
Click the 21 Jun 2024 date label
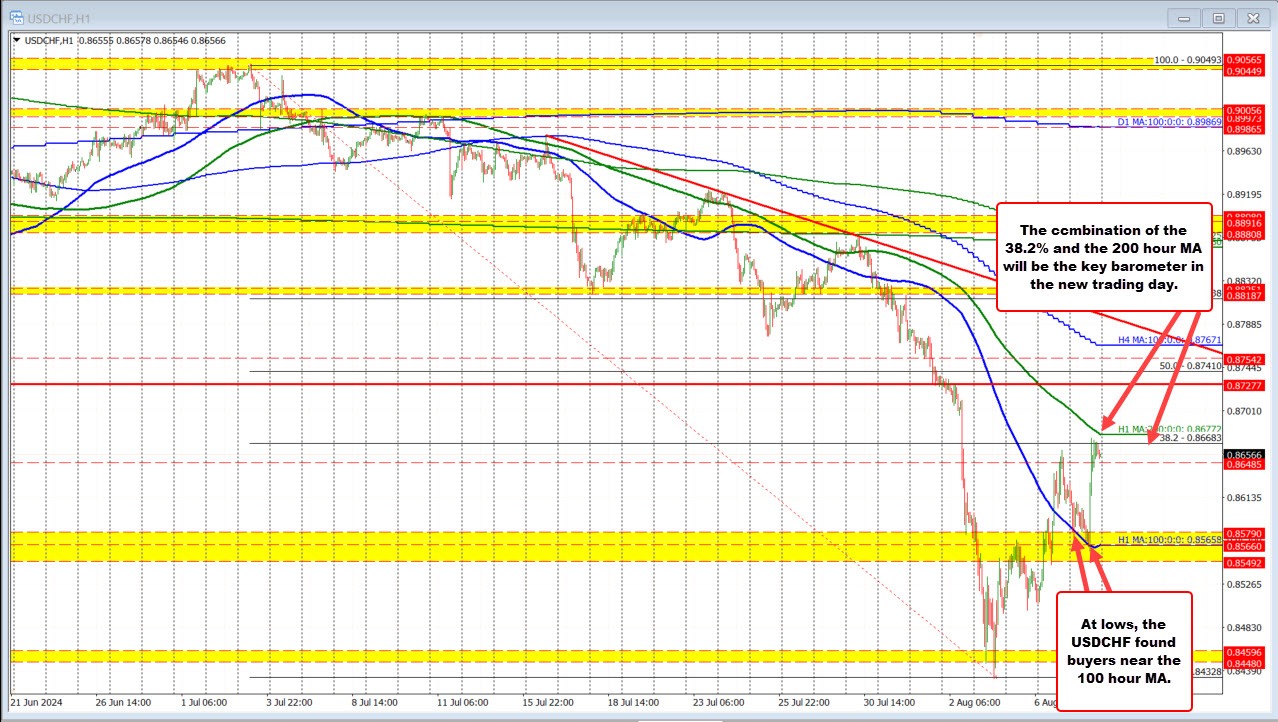[36, 703]
